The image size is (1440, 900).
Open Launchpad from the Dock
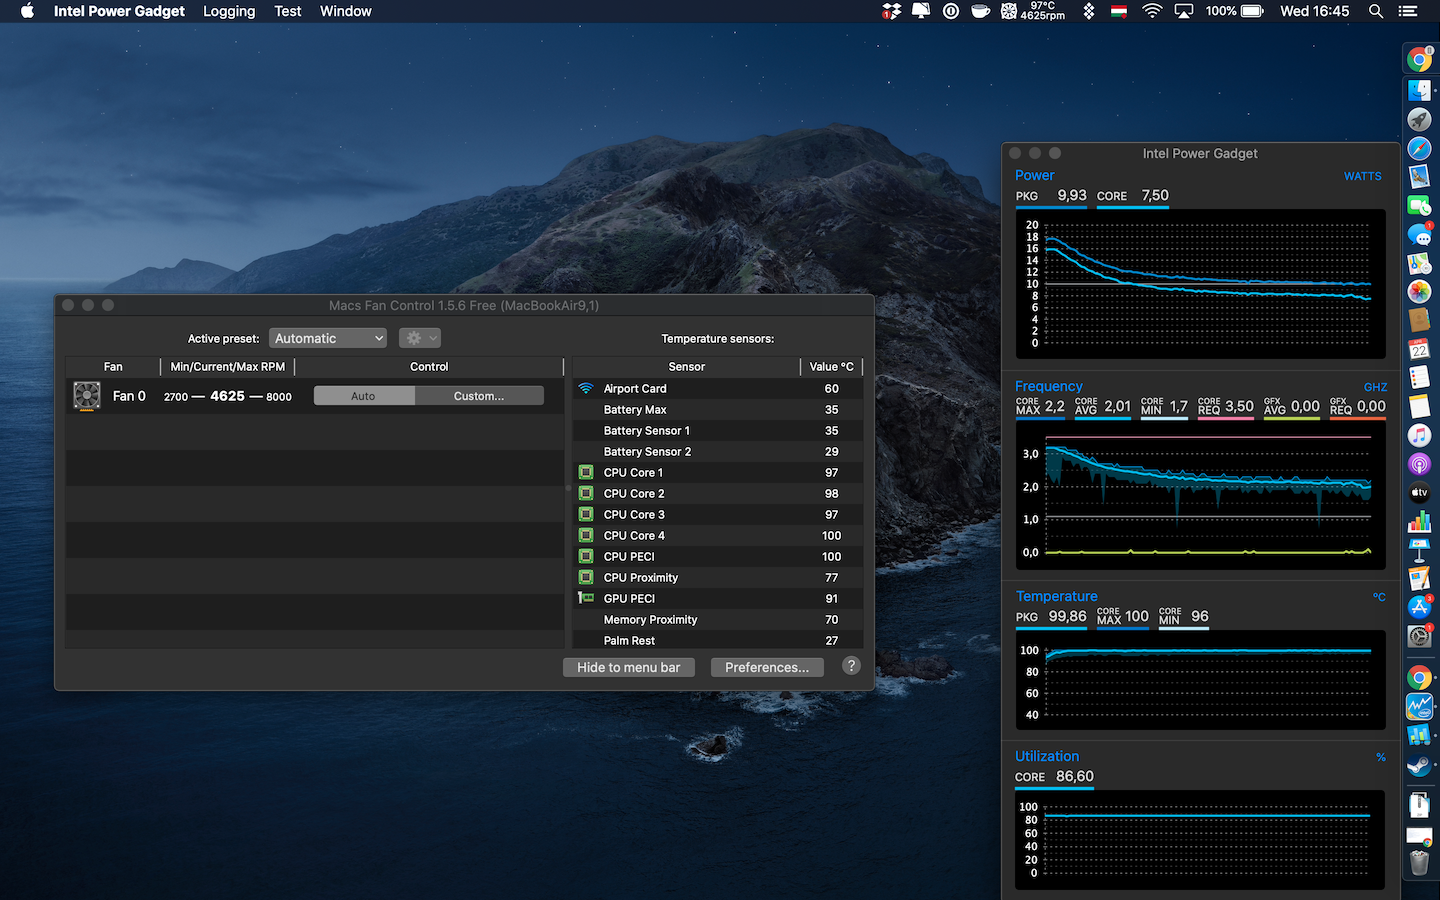click(1419, 119)
